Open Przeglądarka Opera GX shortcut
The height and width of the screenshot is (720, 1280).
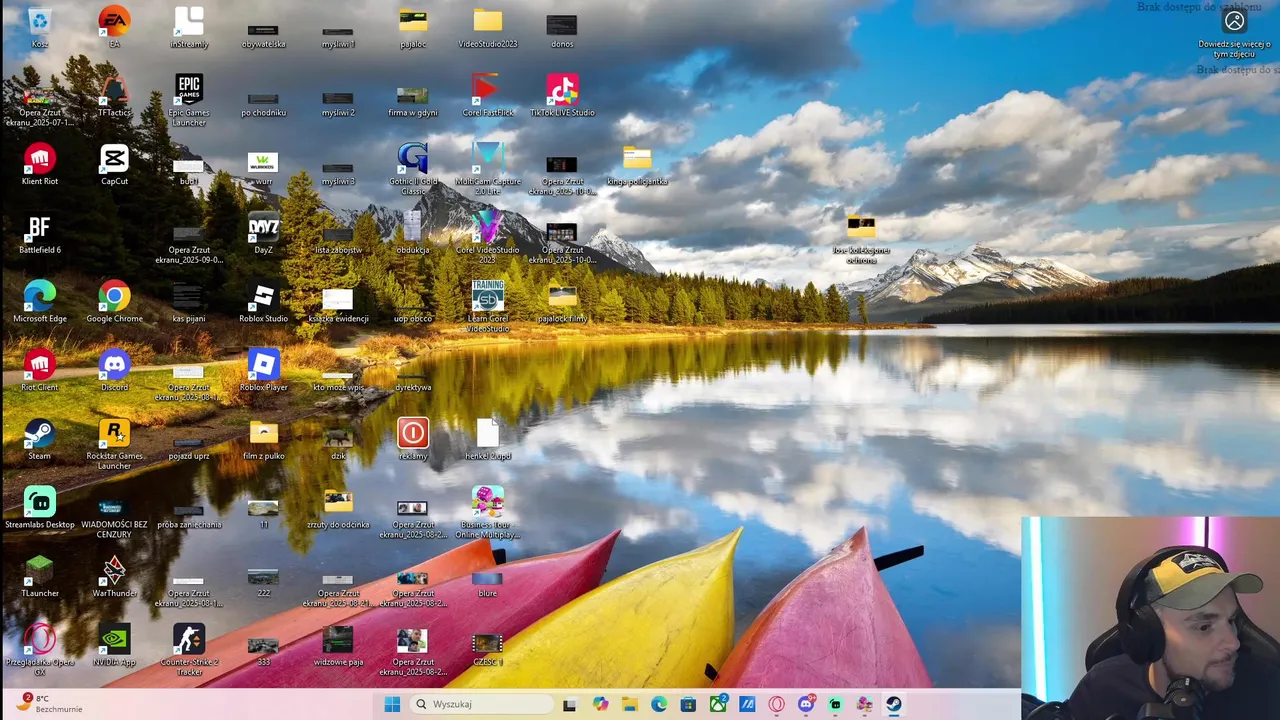pyautogui.click(x=39, y=650)
